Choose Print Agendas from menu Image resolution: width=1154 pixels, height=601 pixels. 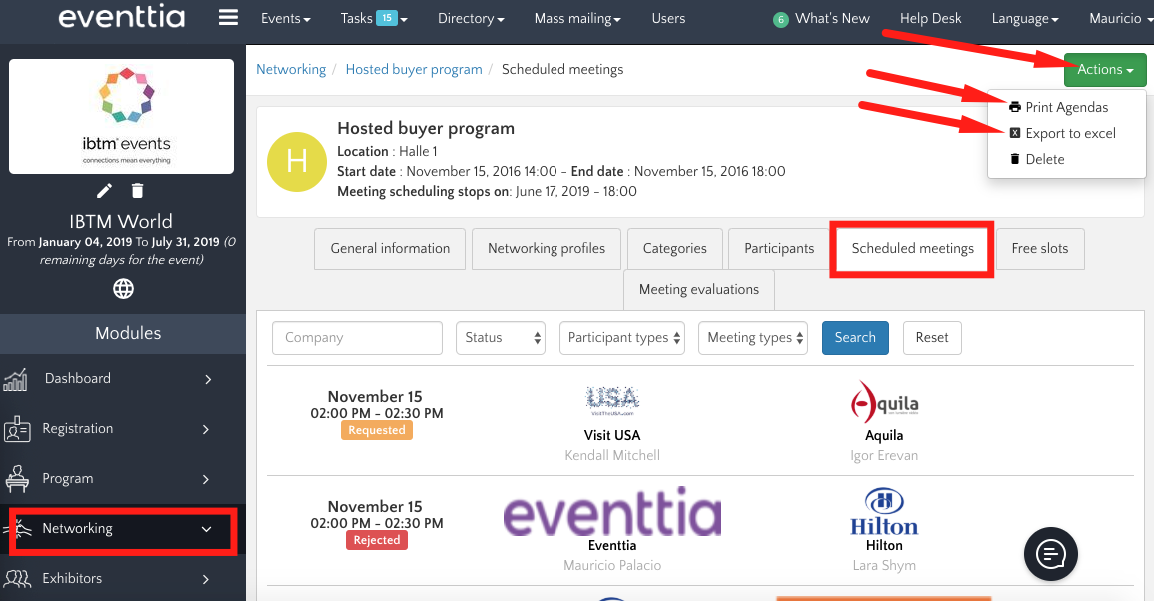click(x=1066, y=107)
